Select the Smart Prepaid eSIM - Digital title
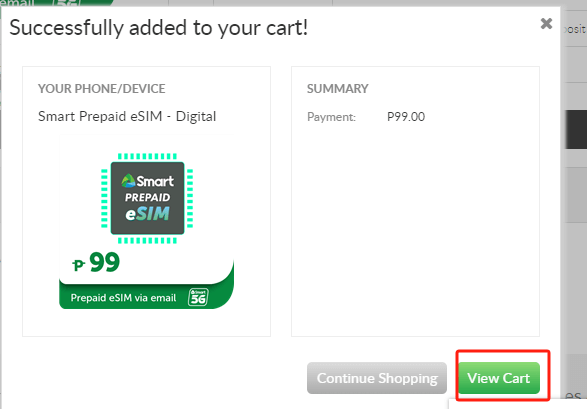This screenshot has height=409, width=587. 127,116
